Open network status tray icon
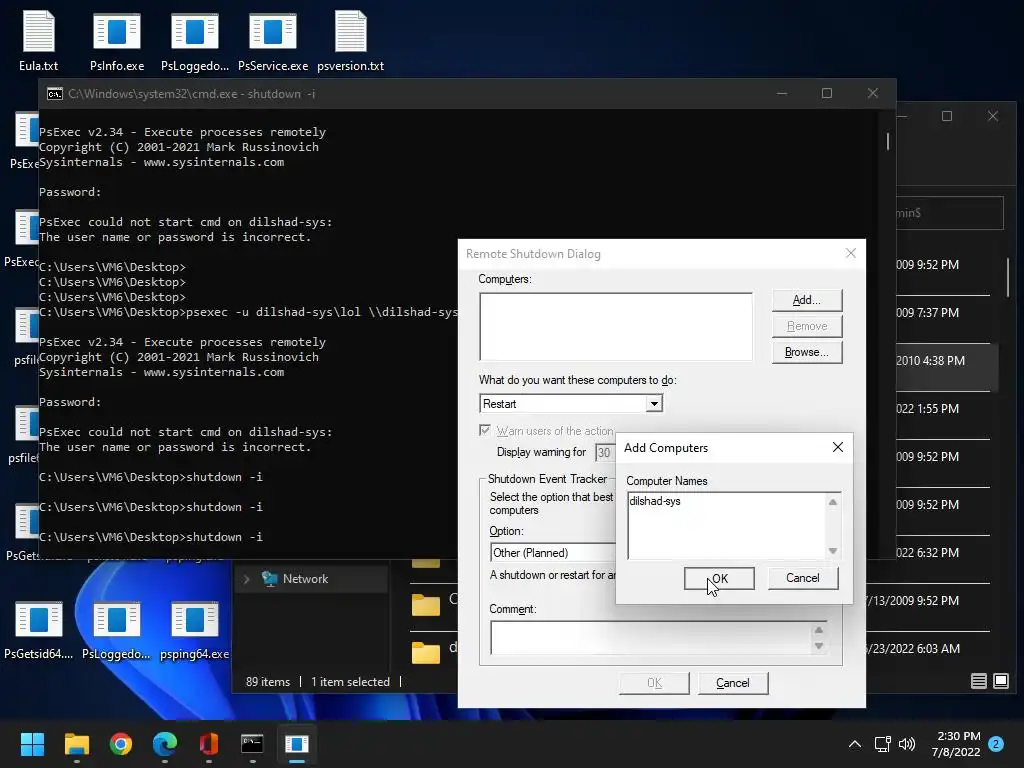The width and height of the screenshot is (1024, 768). [882, 744]
